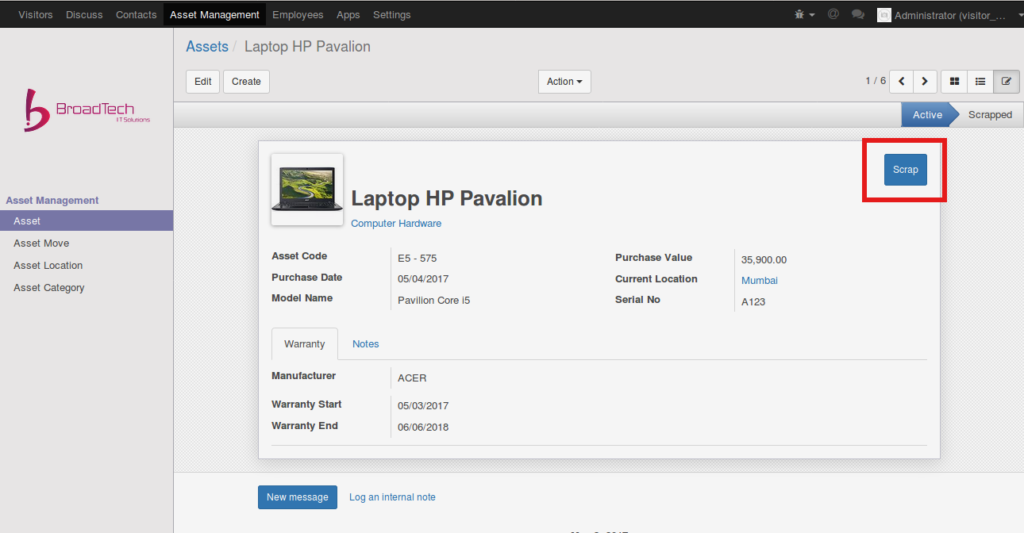This screenshot has height=533, width=1024.
Task: Click the Edit button
Action: point(202,82)
